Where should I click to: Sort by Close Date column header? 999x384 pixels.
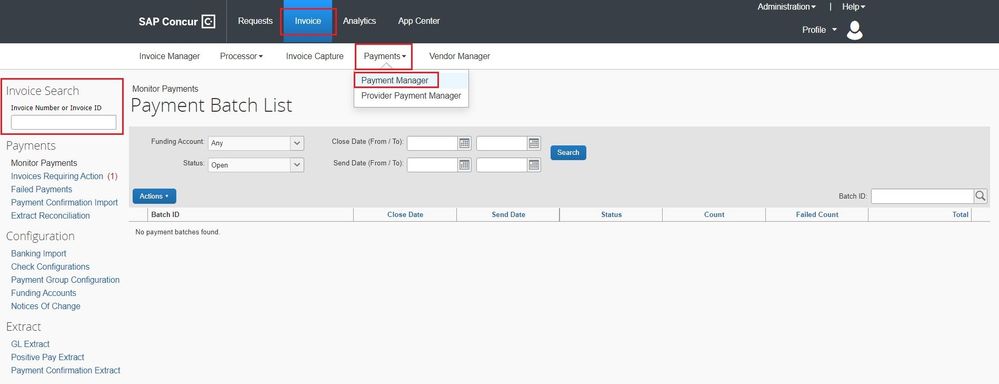(405, 215)
